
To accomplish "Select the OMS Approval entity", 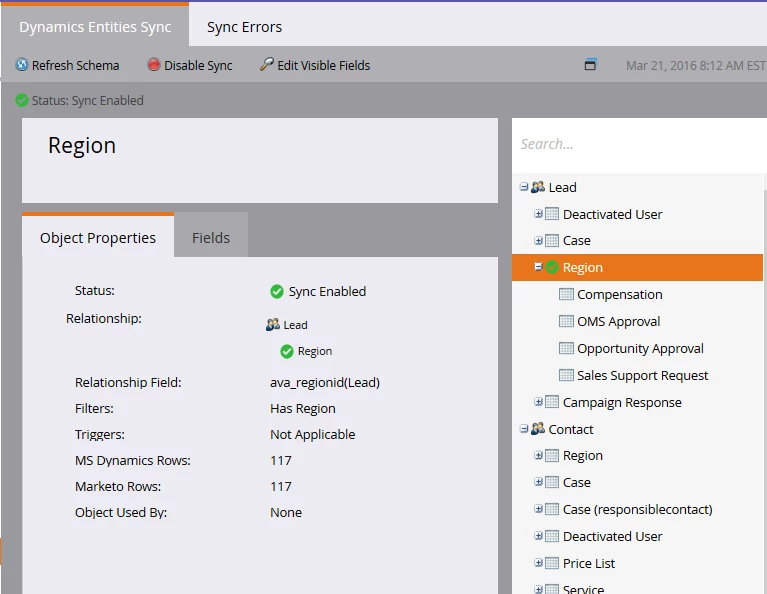I will point(618,321).
